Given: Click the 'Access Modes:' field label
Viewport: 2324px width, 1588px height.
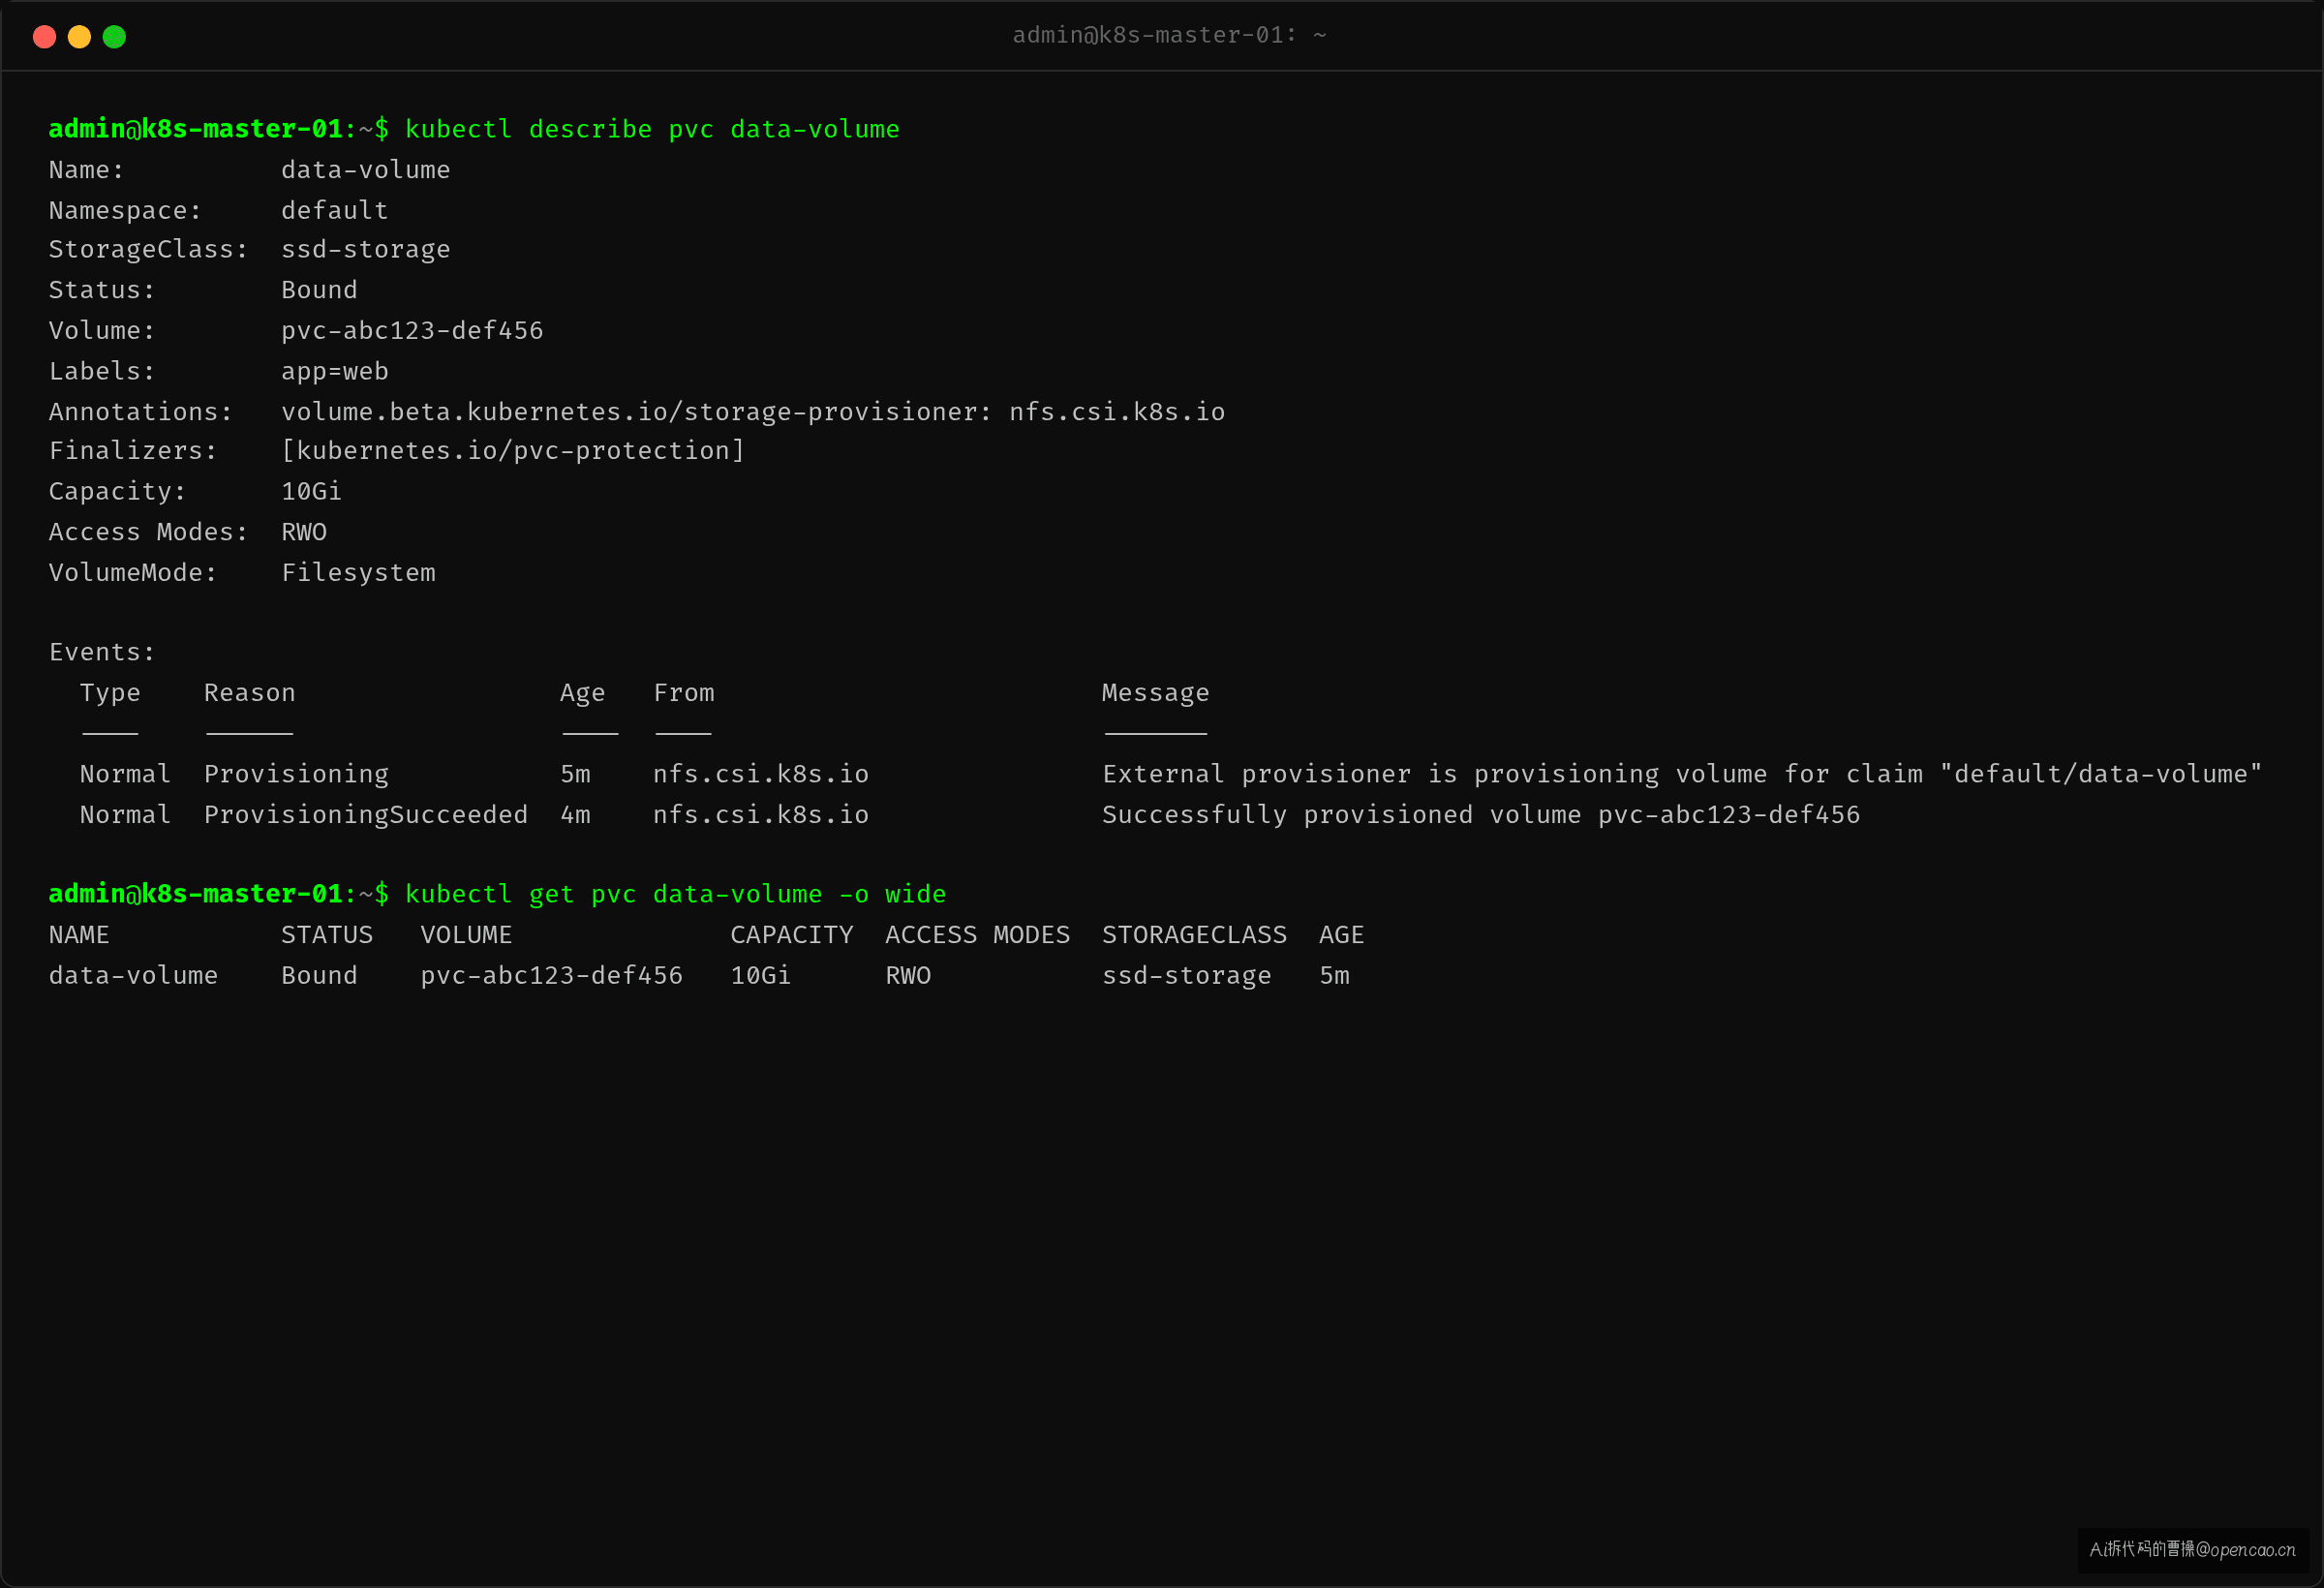Looking at the screenshot, I should pyautogui.click(x=148, y=532).
